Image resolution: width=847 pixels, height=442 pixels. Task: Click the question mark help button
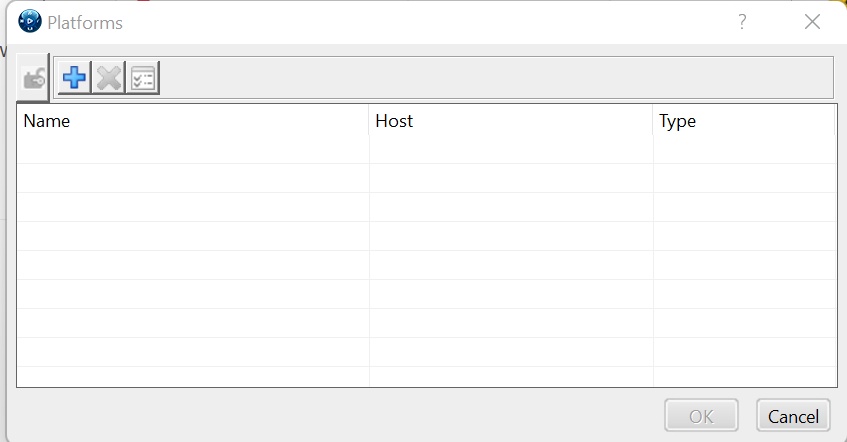(742, 22)
